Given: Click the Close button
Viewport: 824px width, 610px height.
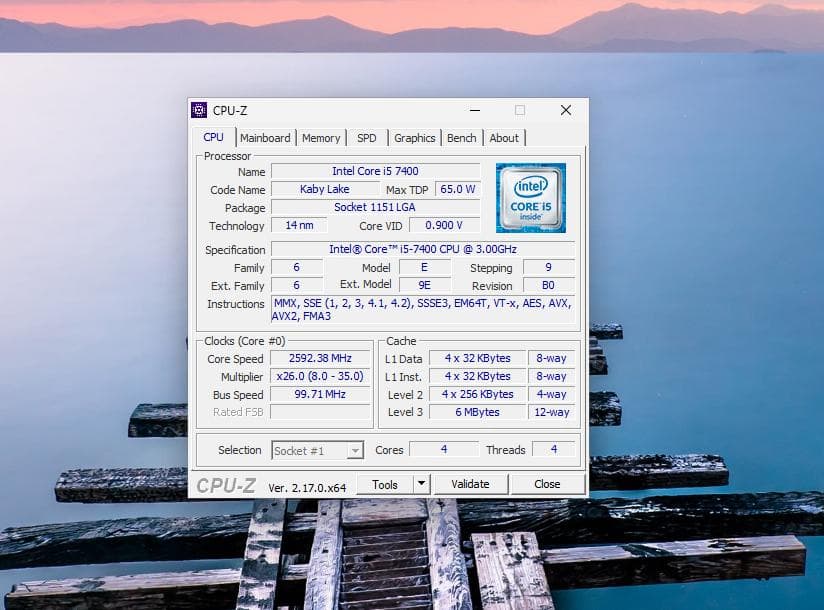Looking at the screenshot, I should [548, 483].
